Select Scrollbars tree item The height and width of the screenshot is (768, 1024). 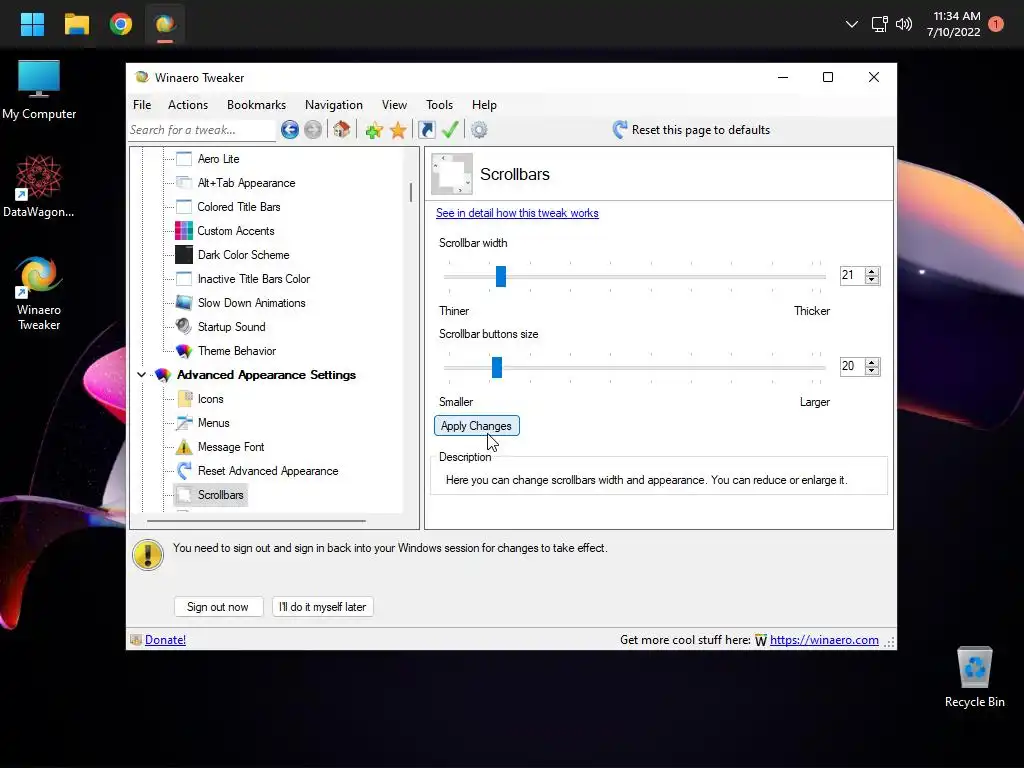[220, 495]
